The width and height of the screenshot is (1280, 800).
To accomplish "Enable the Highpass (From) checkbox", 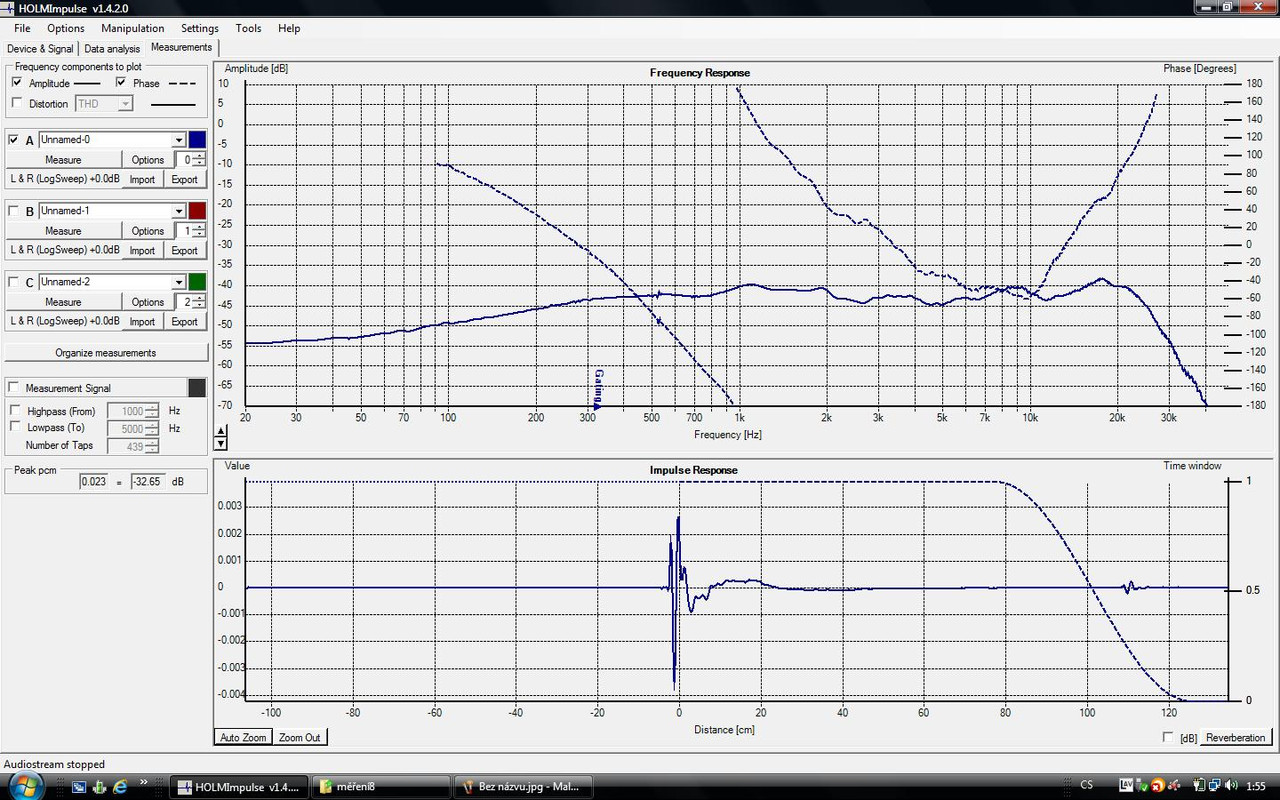I will (15, 410).
